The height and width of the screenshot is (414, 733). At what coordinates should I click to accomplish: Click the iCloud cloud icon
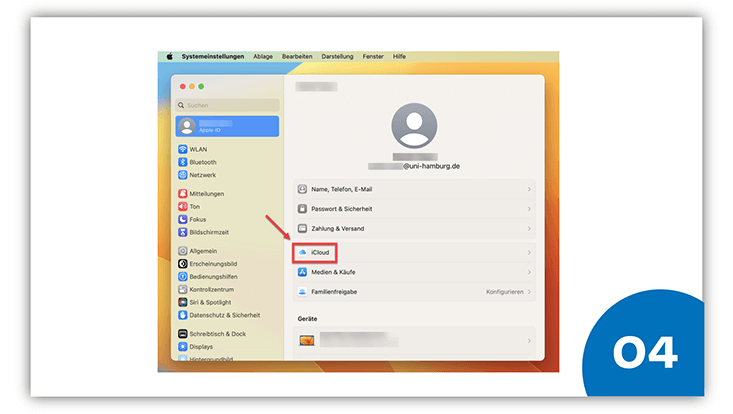[302, 252]
